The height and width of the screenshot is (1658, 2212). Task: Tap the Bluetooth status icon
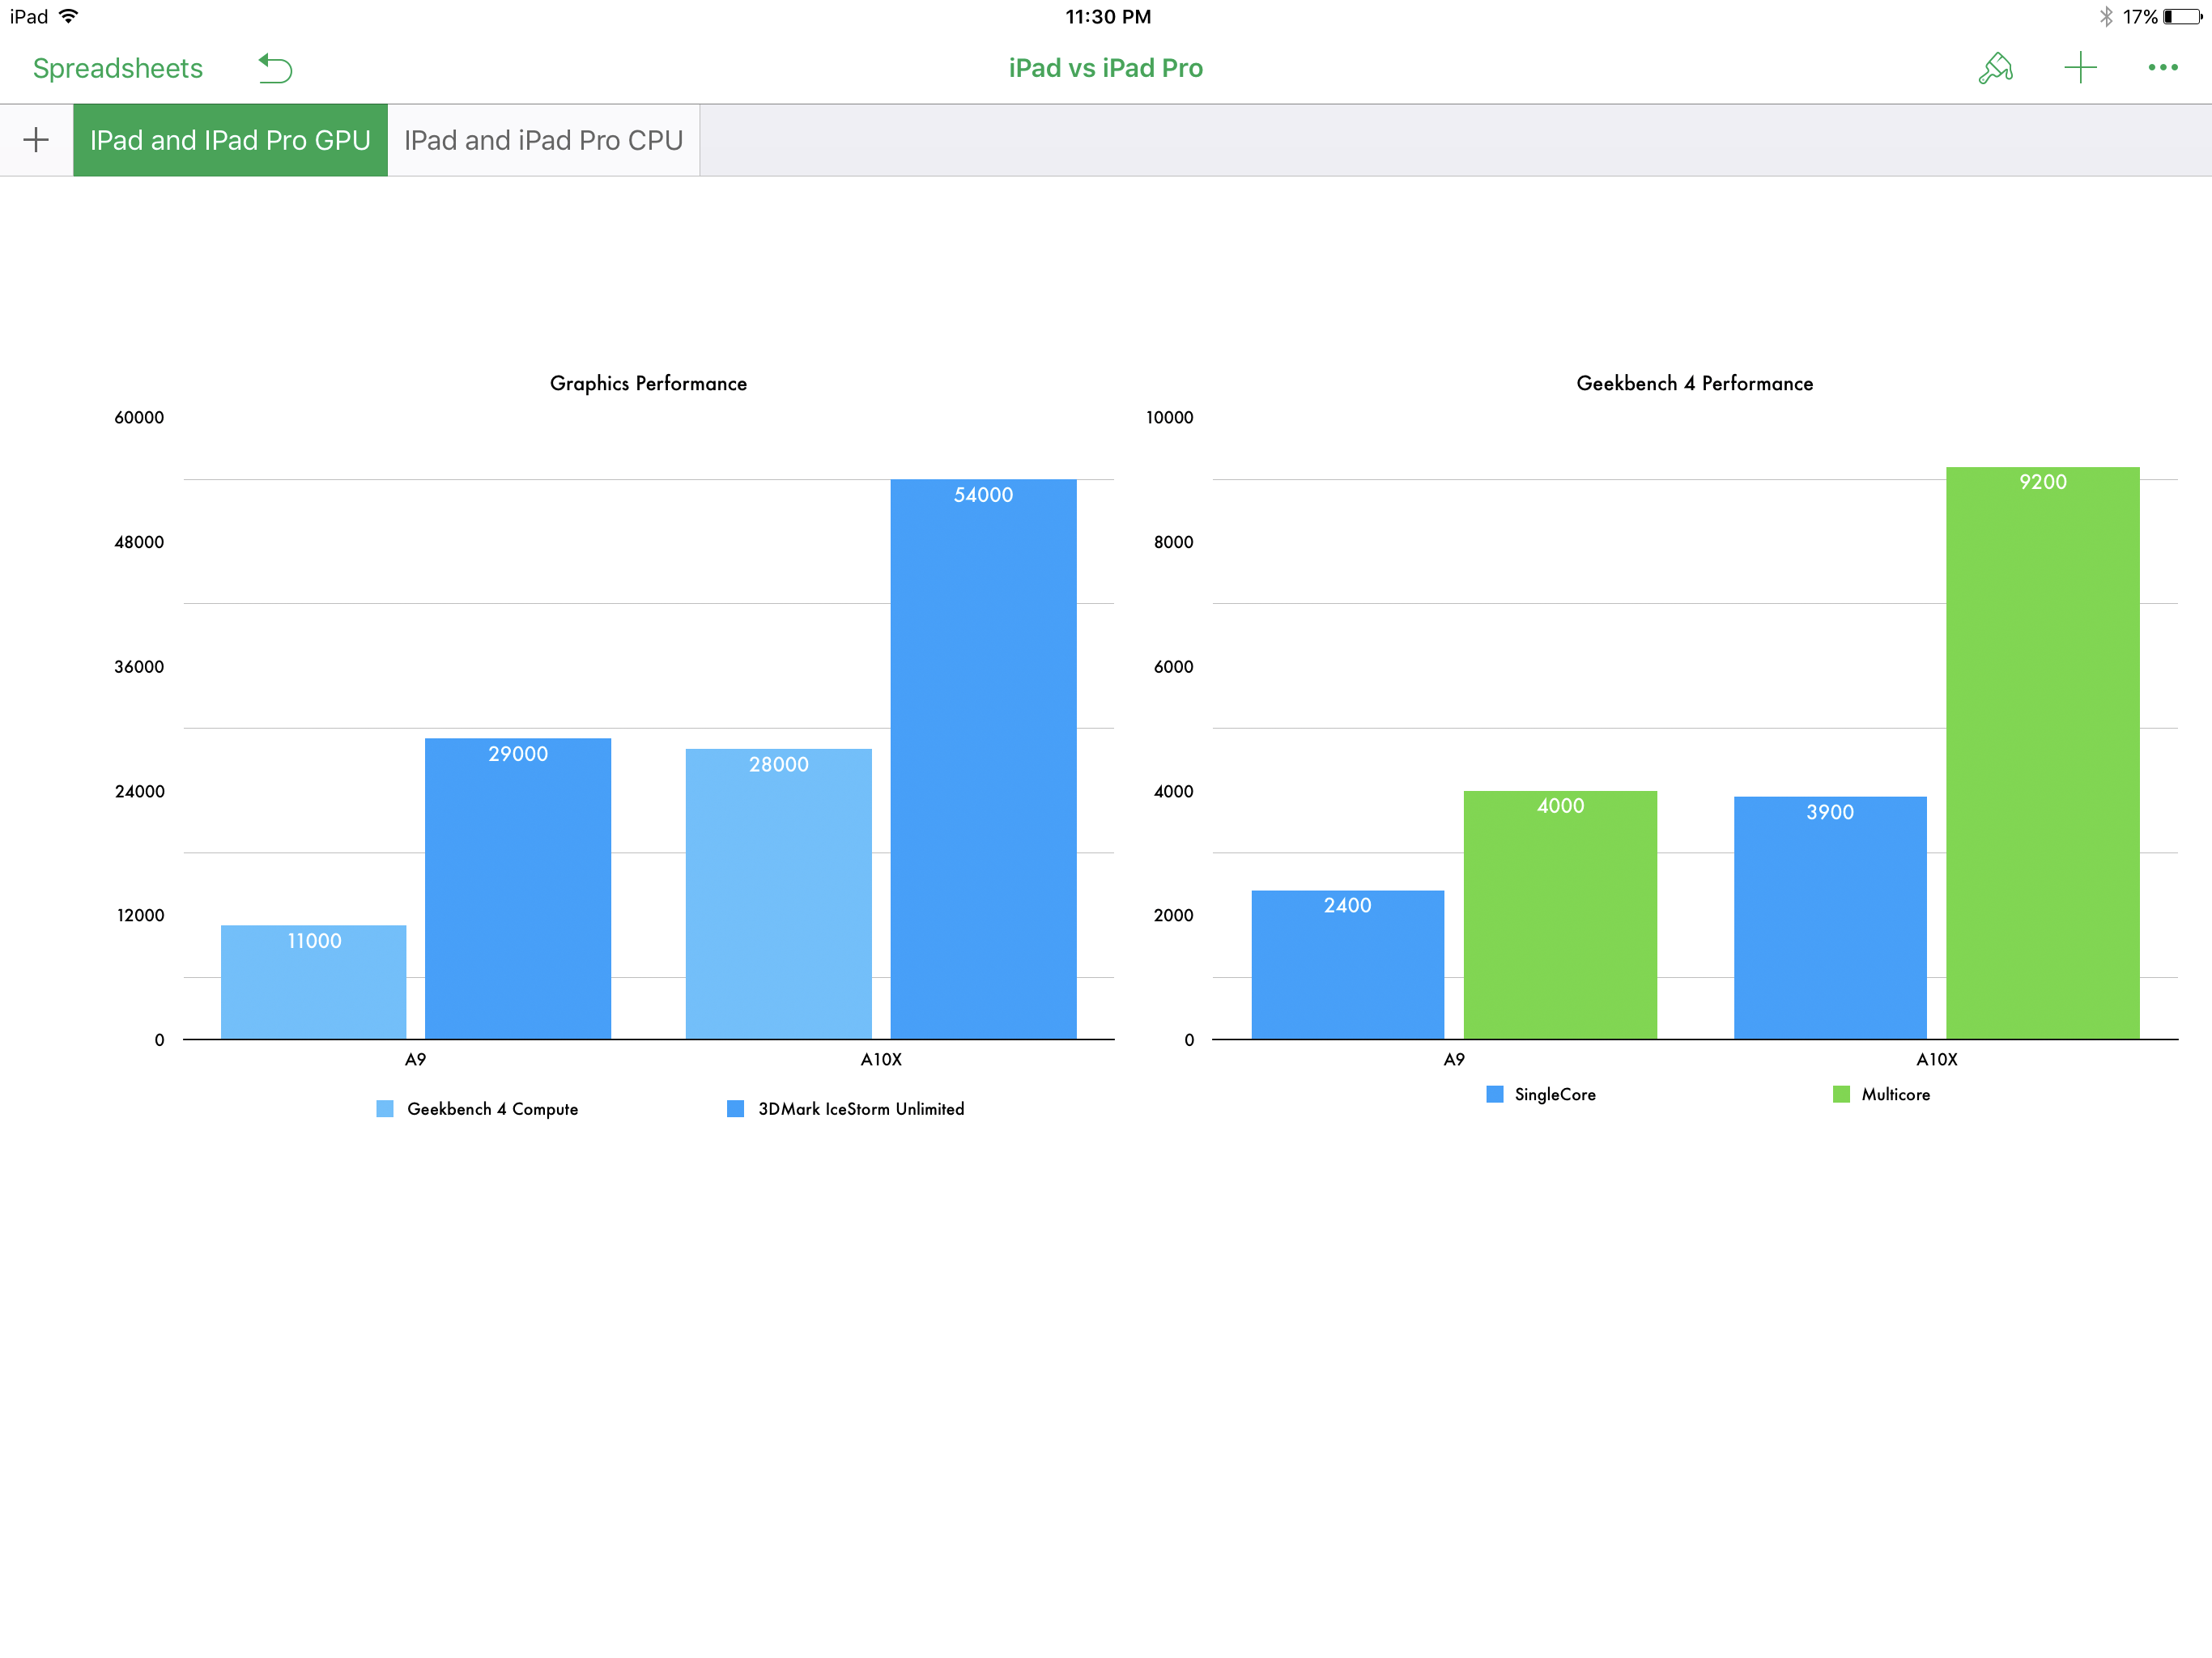[2105, 17]
